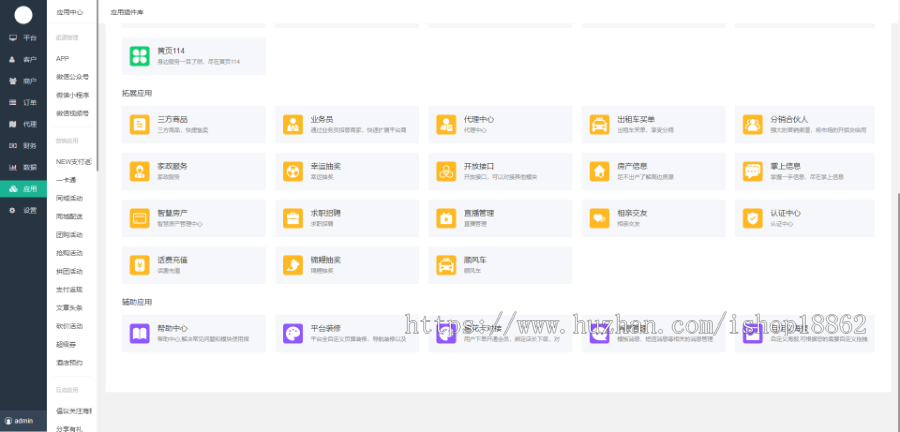The image size is (900, 432).
Task: Open NEW支付返 submenu item
Action: (73, 162)
